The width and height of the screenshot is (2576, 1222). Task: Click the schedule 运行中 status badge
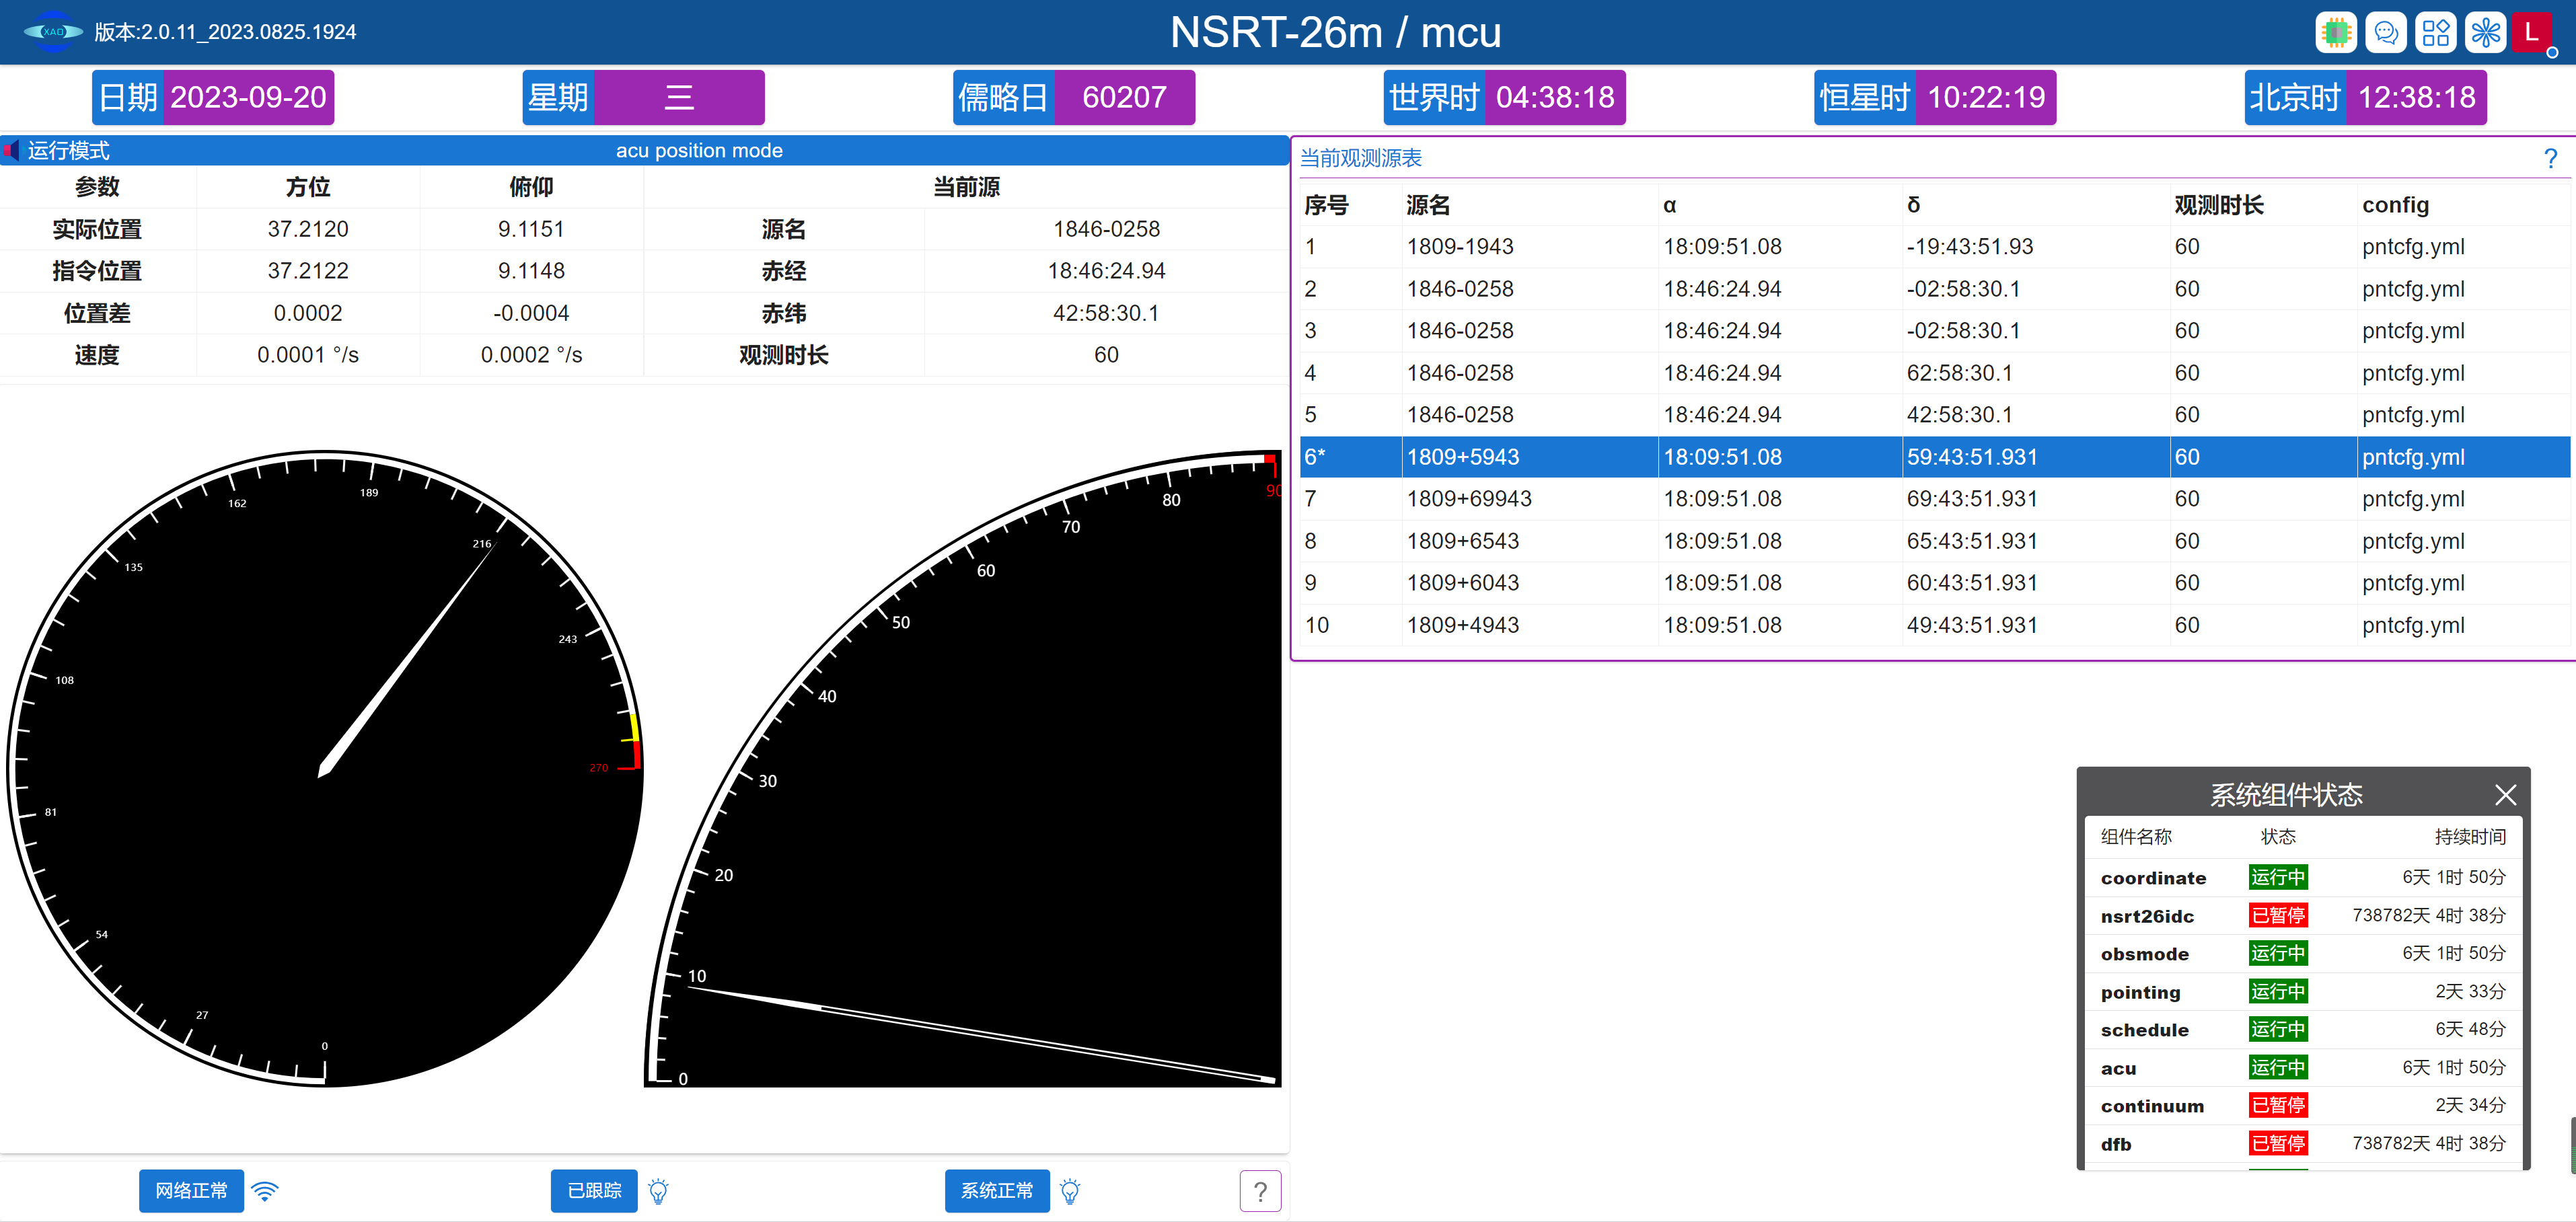point(2278,1029)
